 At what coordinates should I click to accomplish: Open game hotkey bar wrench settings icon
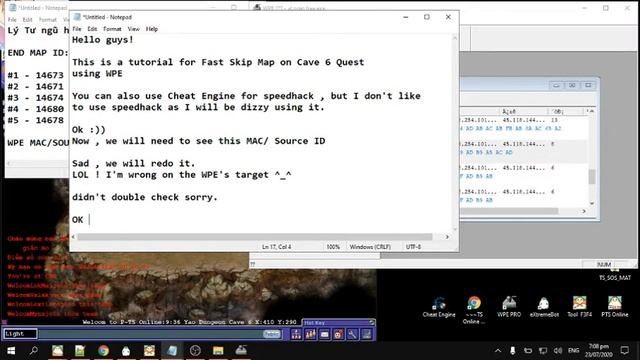[352, 334]
